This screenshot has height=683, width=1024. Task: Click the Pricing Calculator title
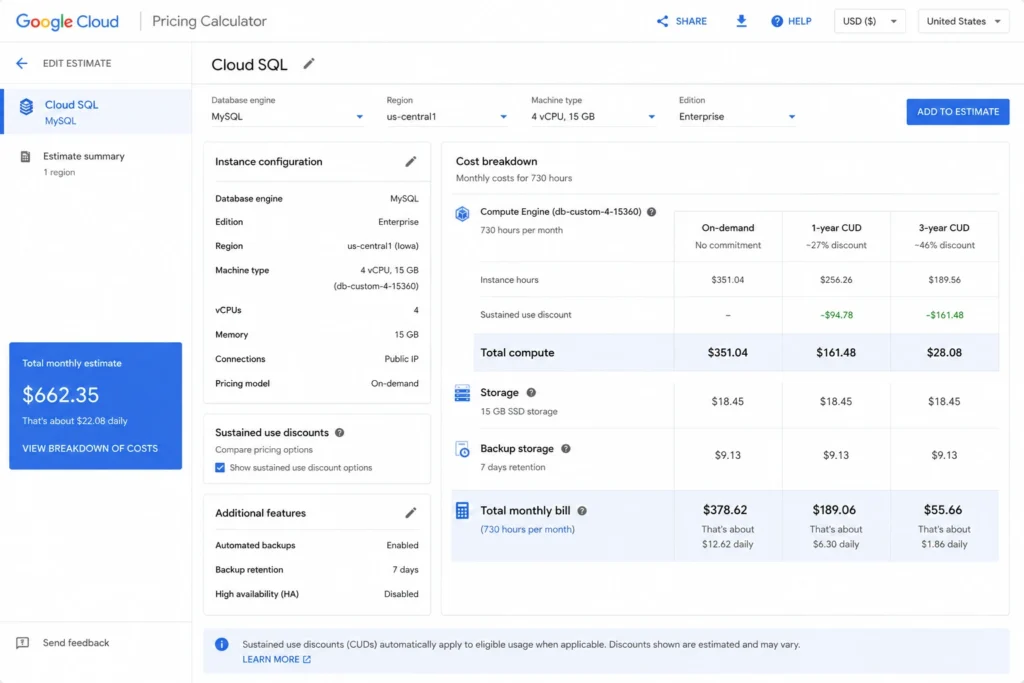tap(209, 21)
